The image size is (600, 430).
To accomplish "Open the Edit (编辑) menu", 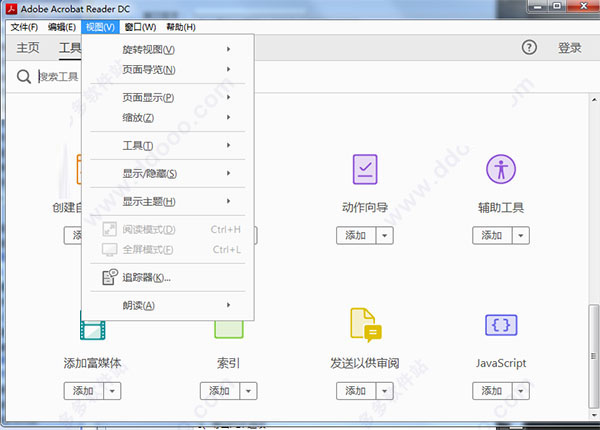I will [x=62, y=27].
